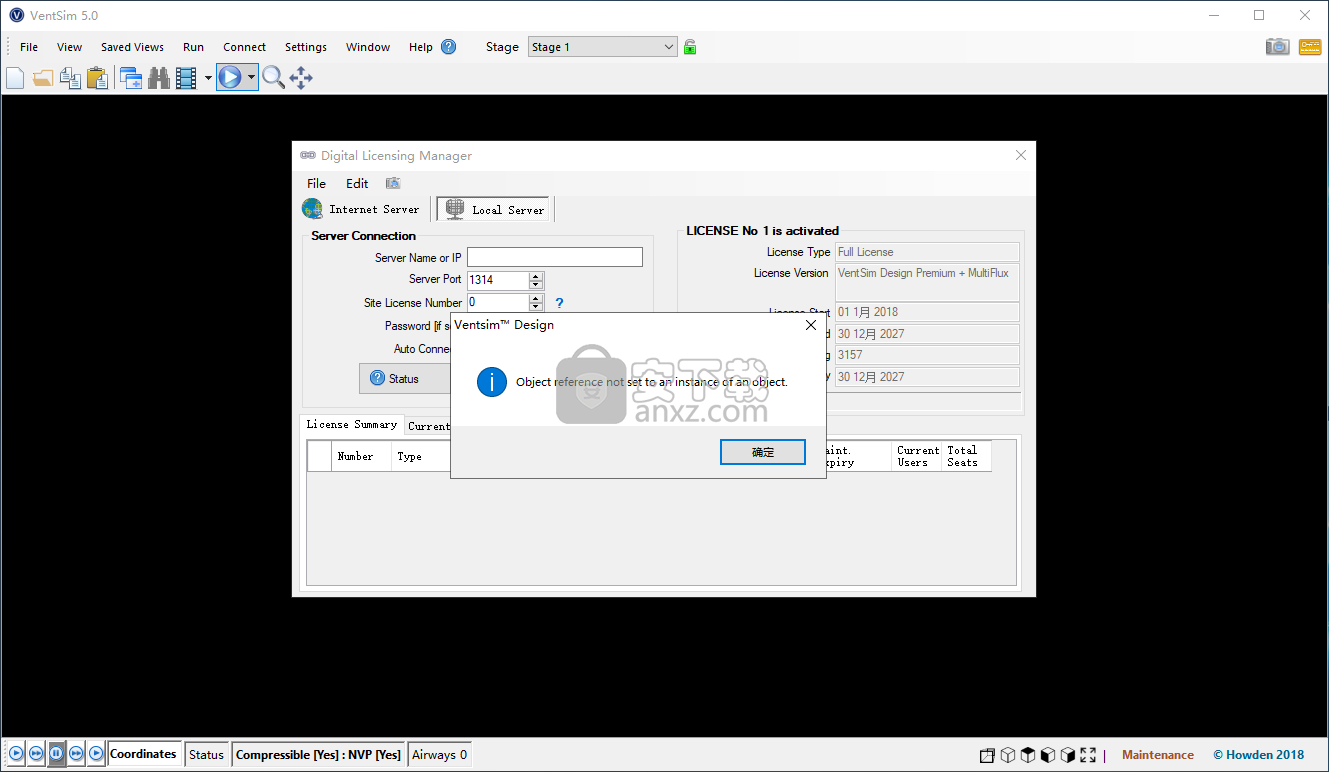1329x772 pixels.
Task: Expand the film strip dropdown arrow
Action: [x=208, y=78]
